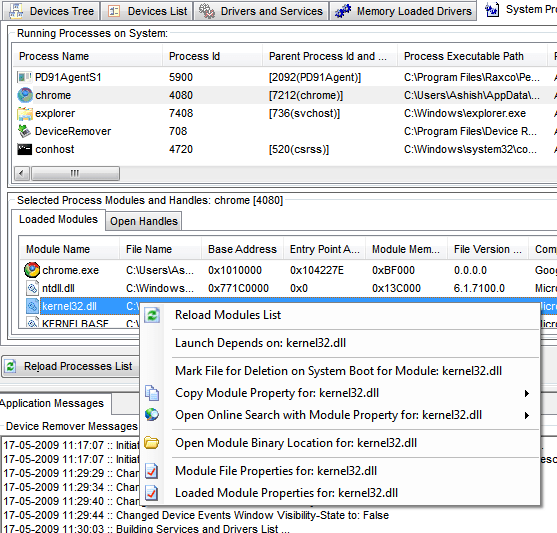Choose Launch Depends on: kernel32.dll
The height and width of the screenshot is (533, 557).
340,343
